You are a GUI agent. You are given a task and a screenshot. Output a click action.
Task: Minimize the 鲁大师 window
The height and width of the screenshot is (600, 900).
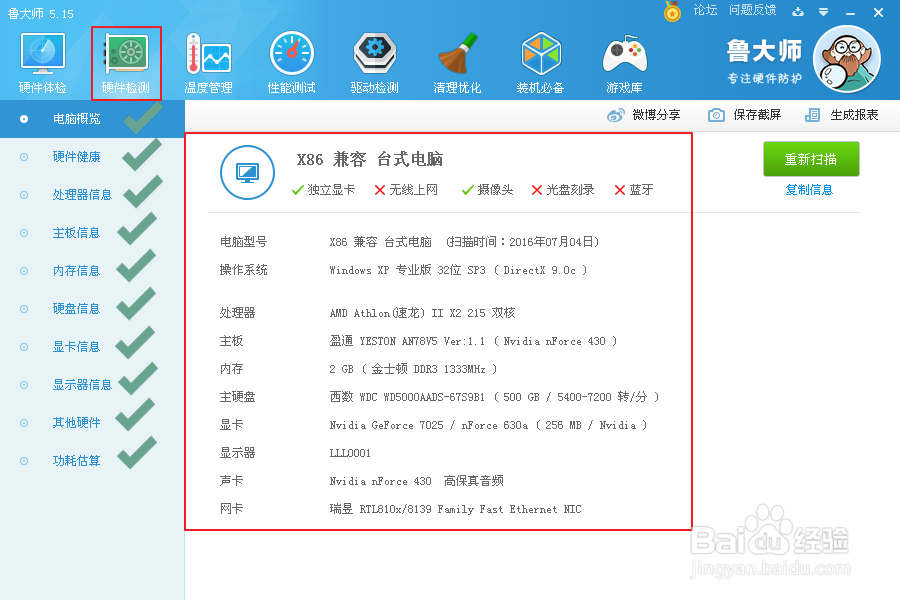(x=851, y=13)
